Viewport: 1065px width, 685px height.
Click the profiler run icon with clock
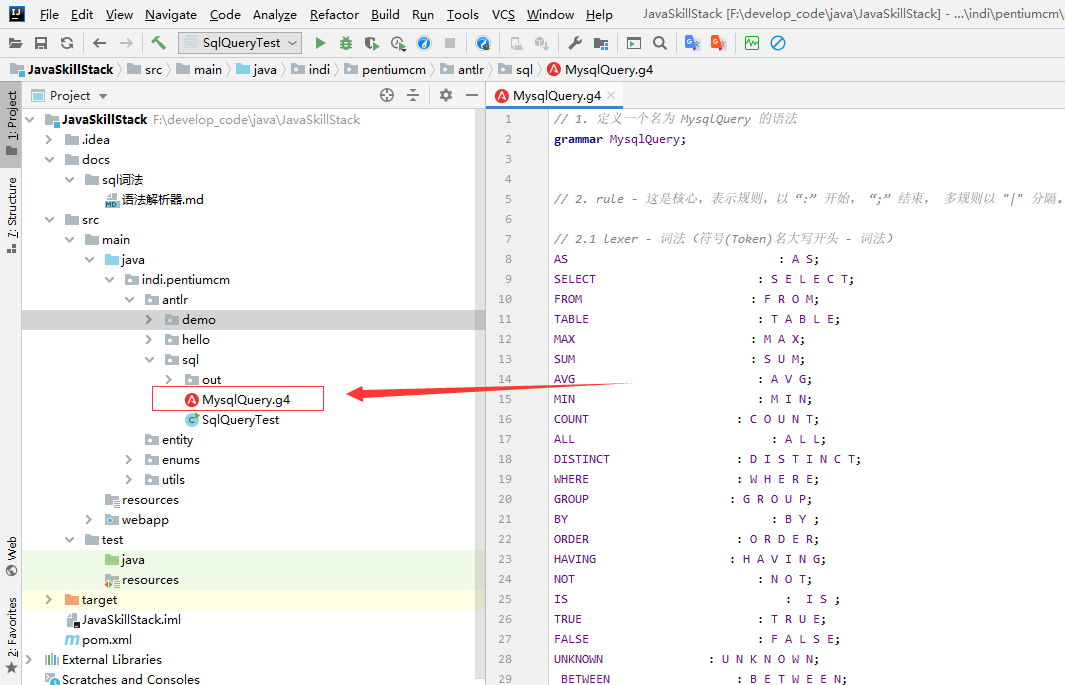(x=398, y=43)
